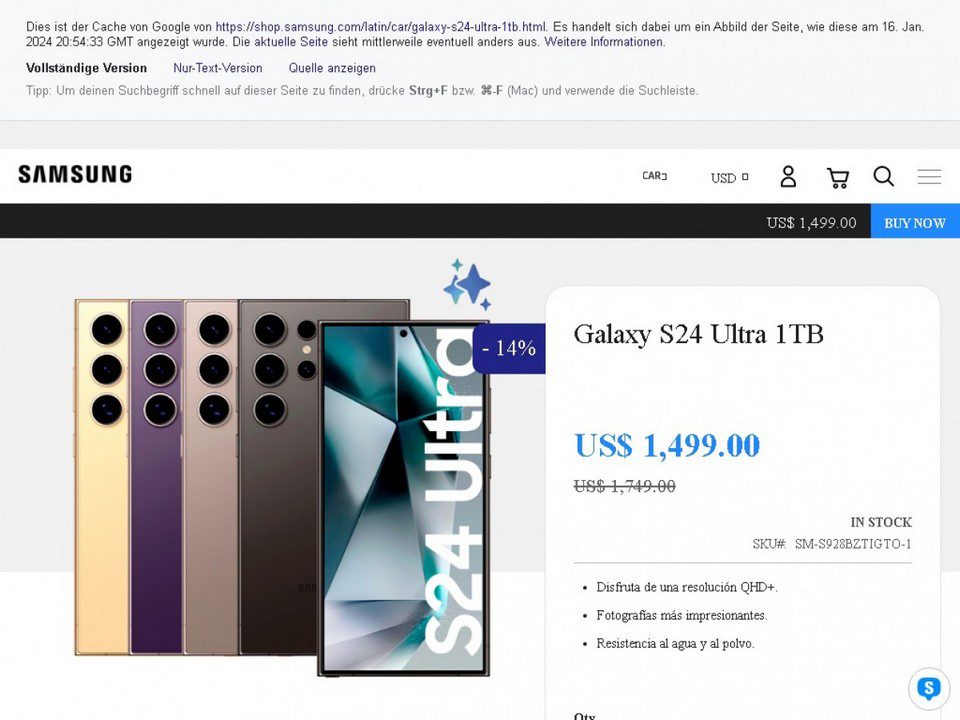
Task: Click the US$ 1,499.00 price in black bar
Action: (811, 222)
